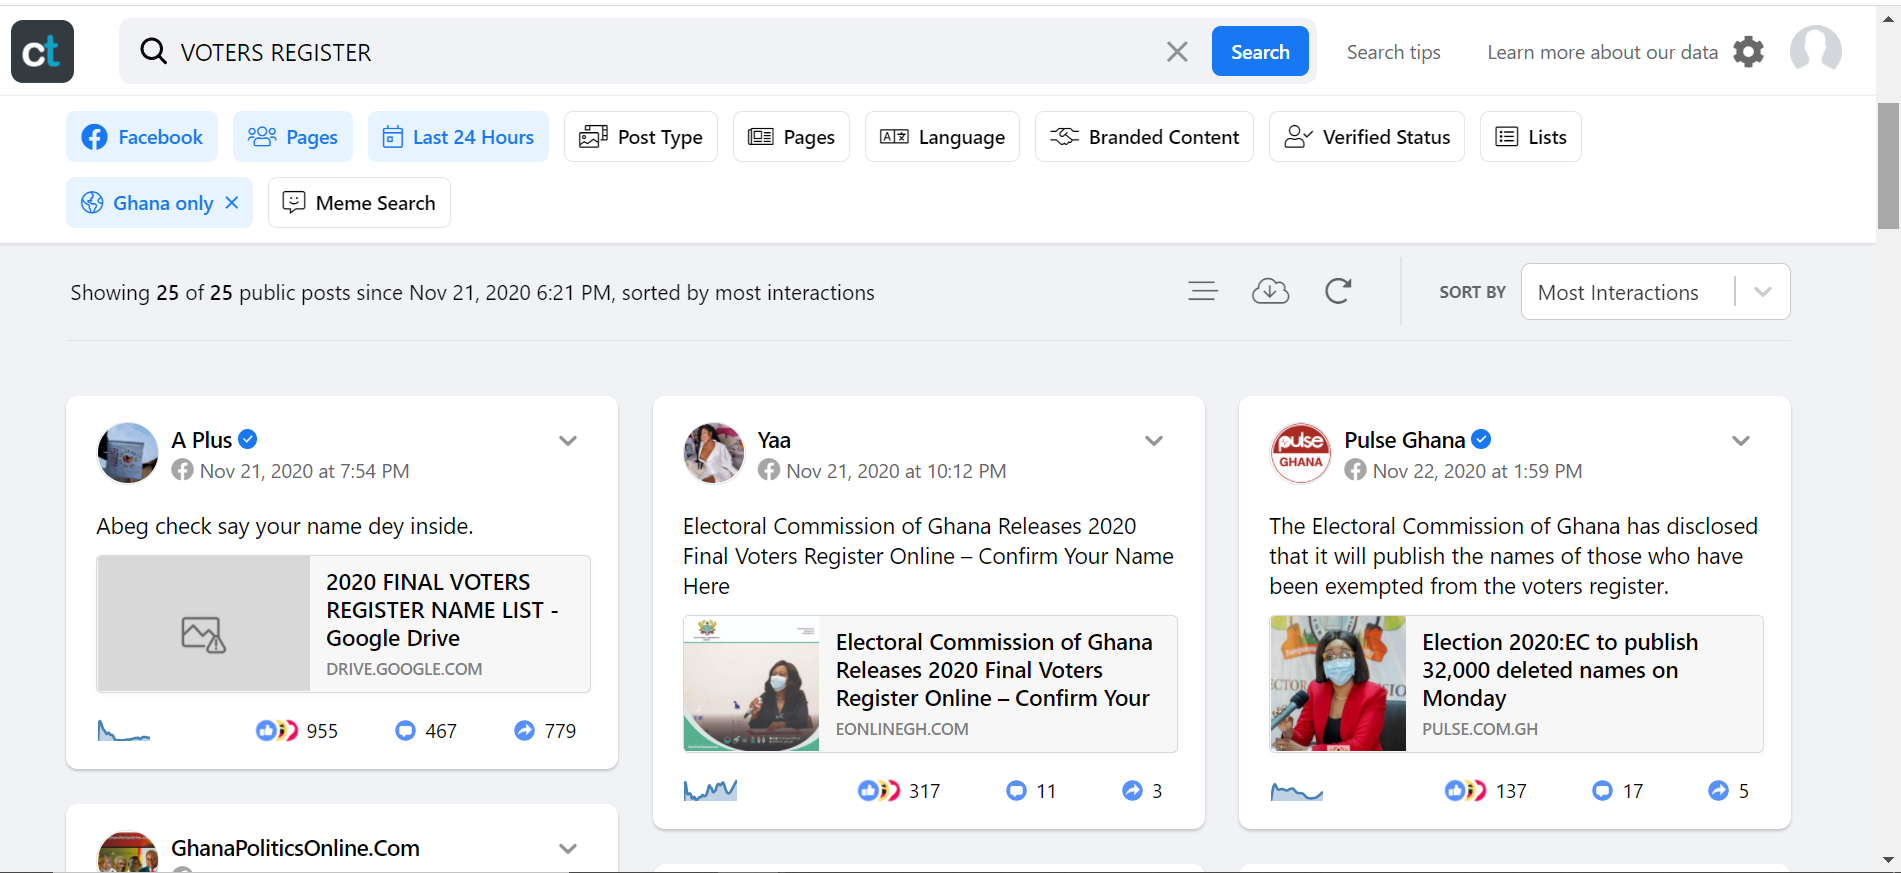Click shares icon showing 3
The height and width of the screenshot is (873, 1901).
coord(1132,791)
